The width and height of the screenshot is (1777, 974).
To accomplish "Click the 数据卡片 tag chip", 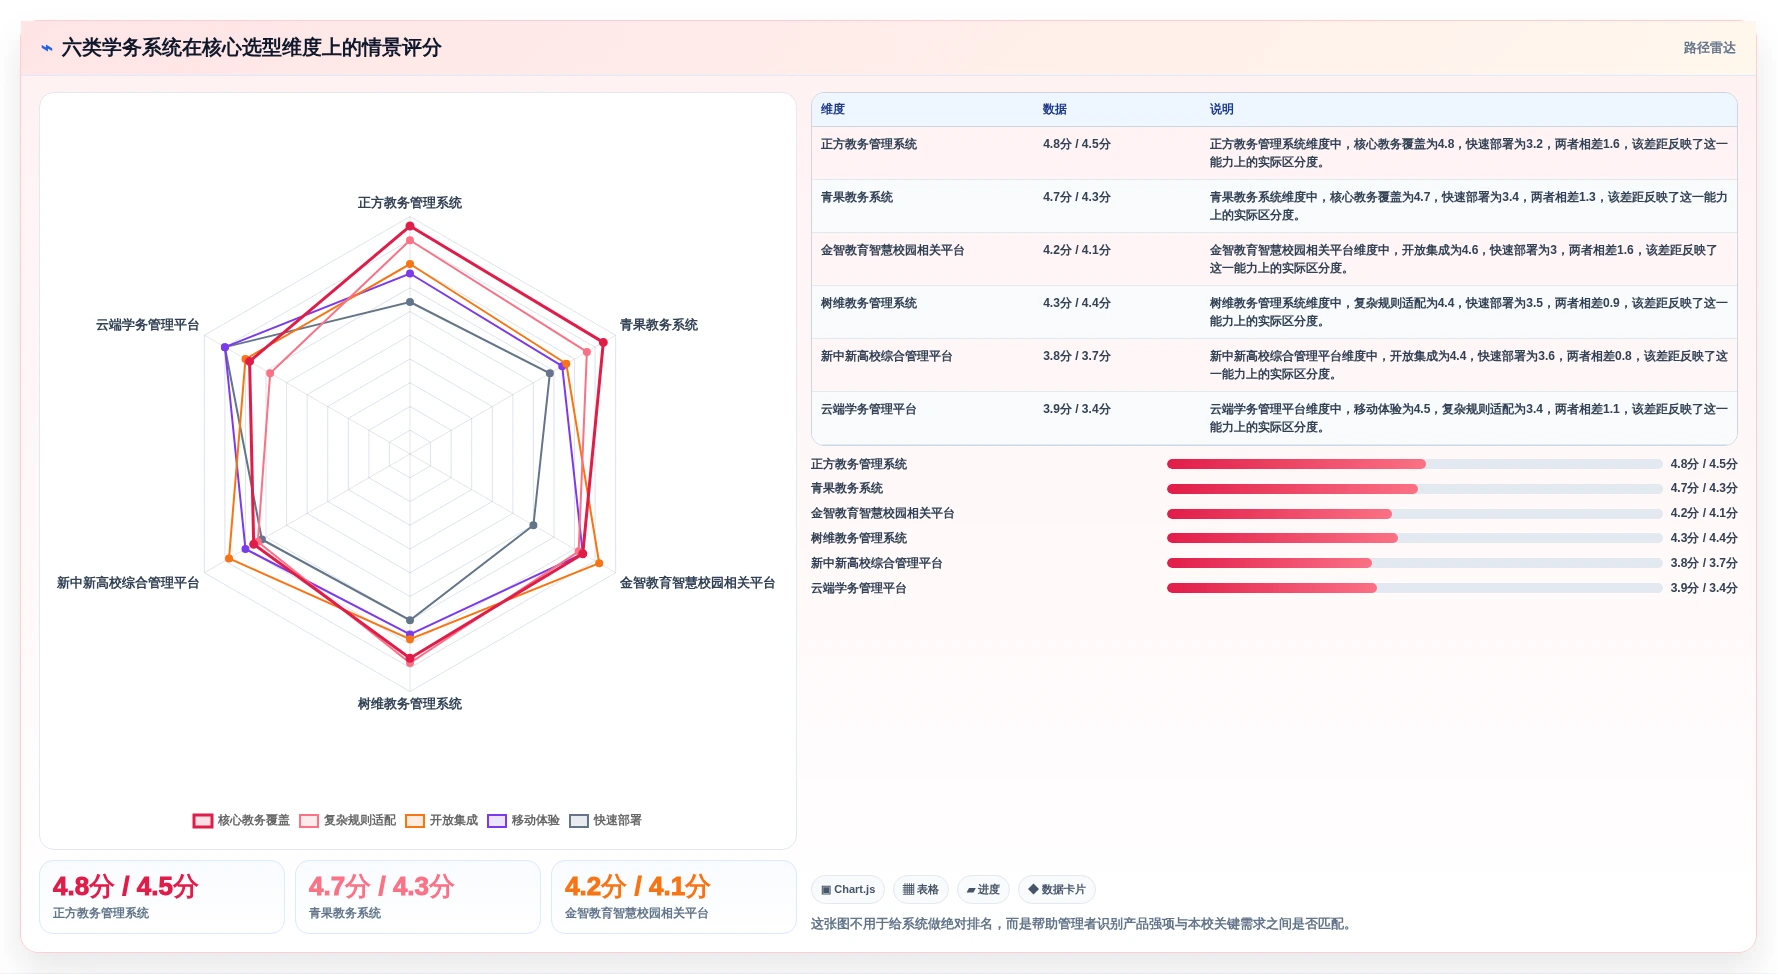I will point(1057,889).
